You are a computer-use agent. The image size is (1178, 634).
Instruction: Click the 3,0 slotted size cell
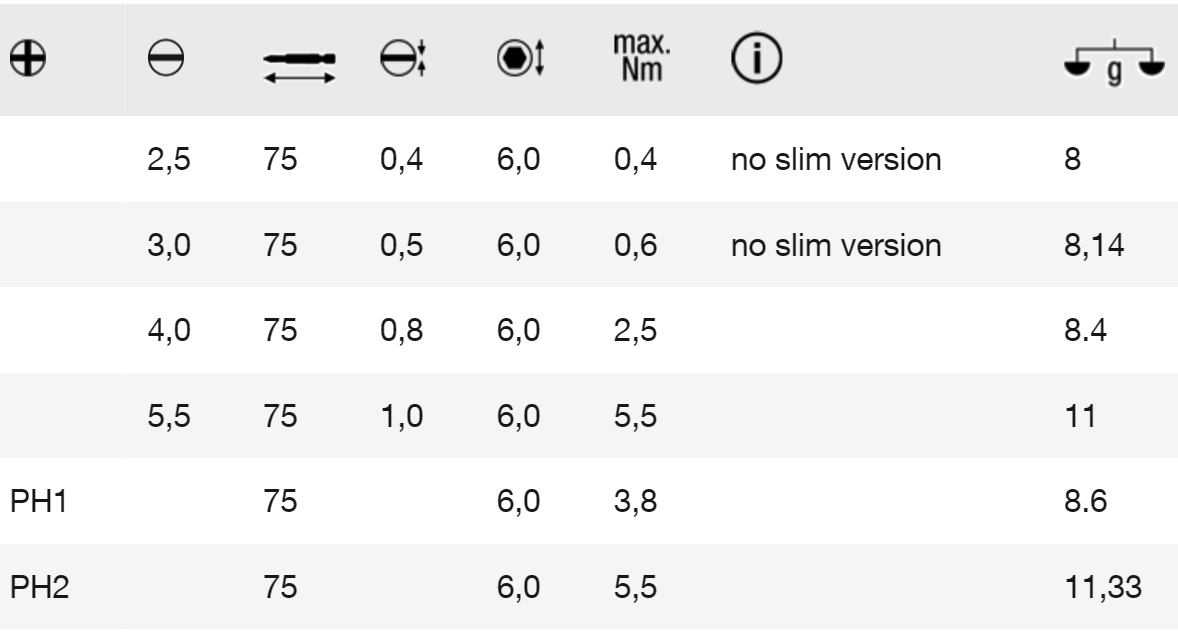click(163, 243)
